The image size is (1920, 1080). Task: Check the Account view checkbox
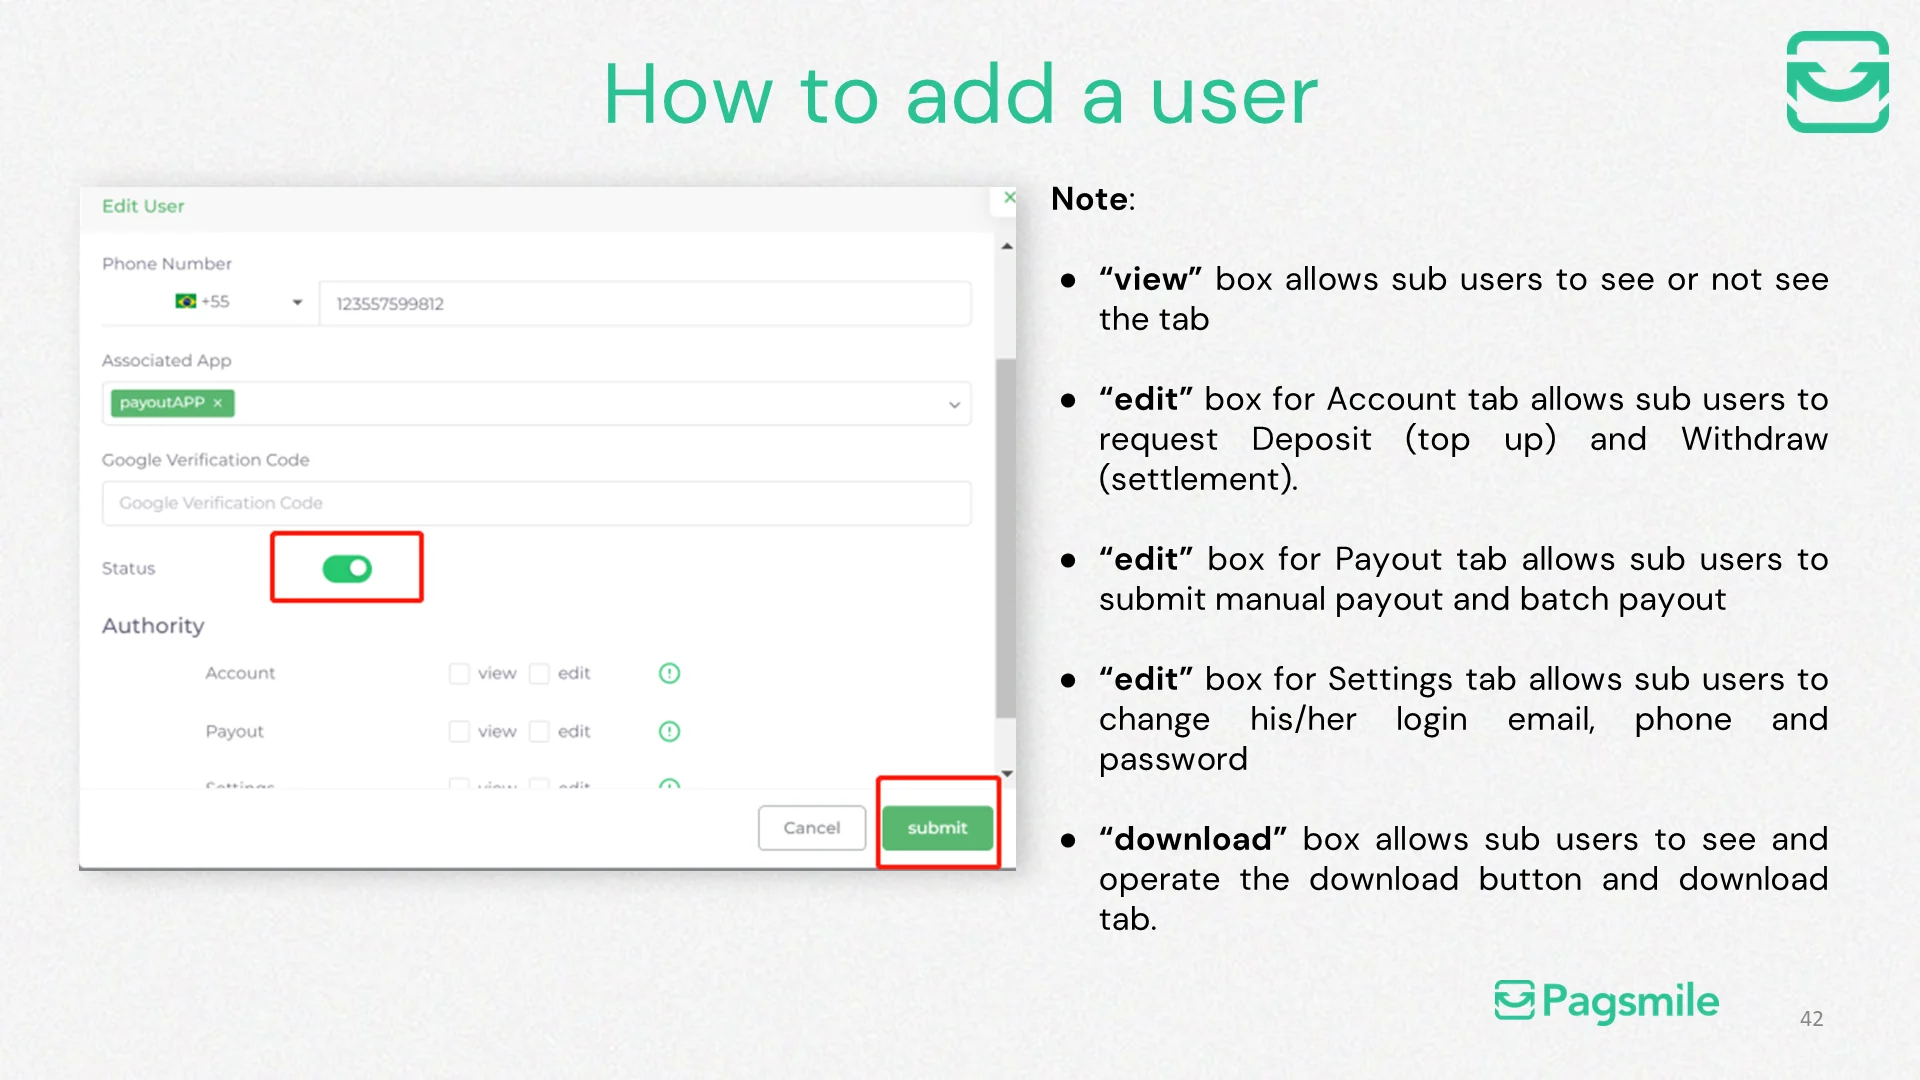pyautogui.click(x=459, y=673)
